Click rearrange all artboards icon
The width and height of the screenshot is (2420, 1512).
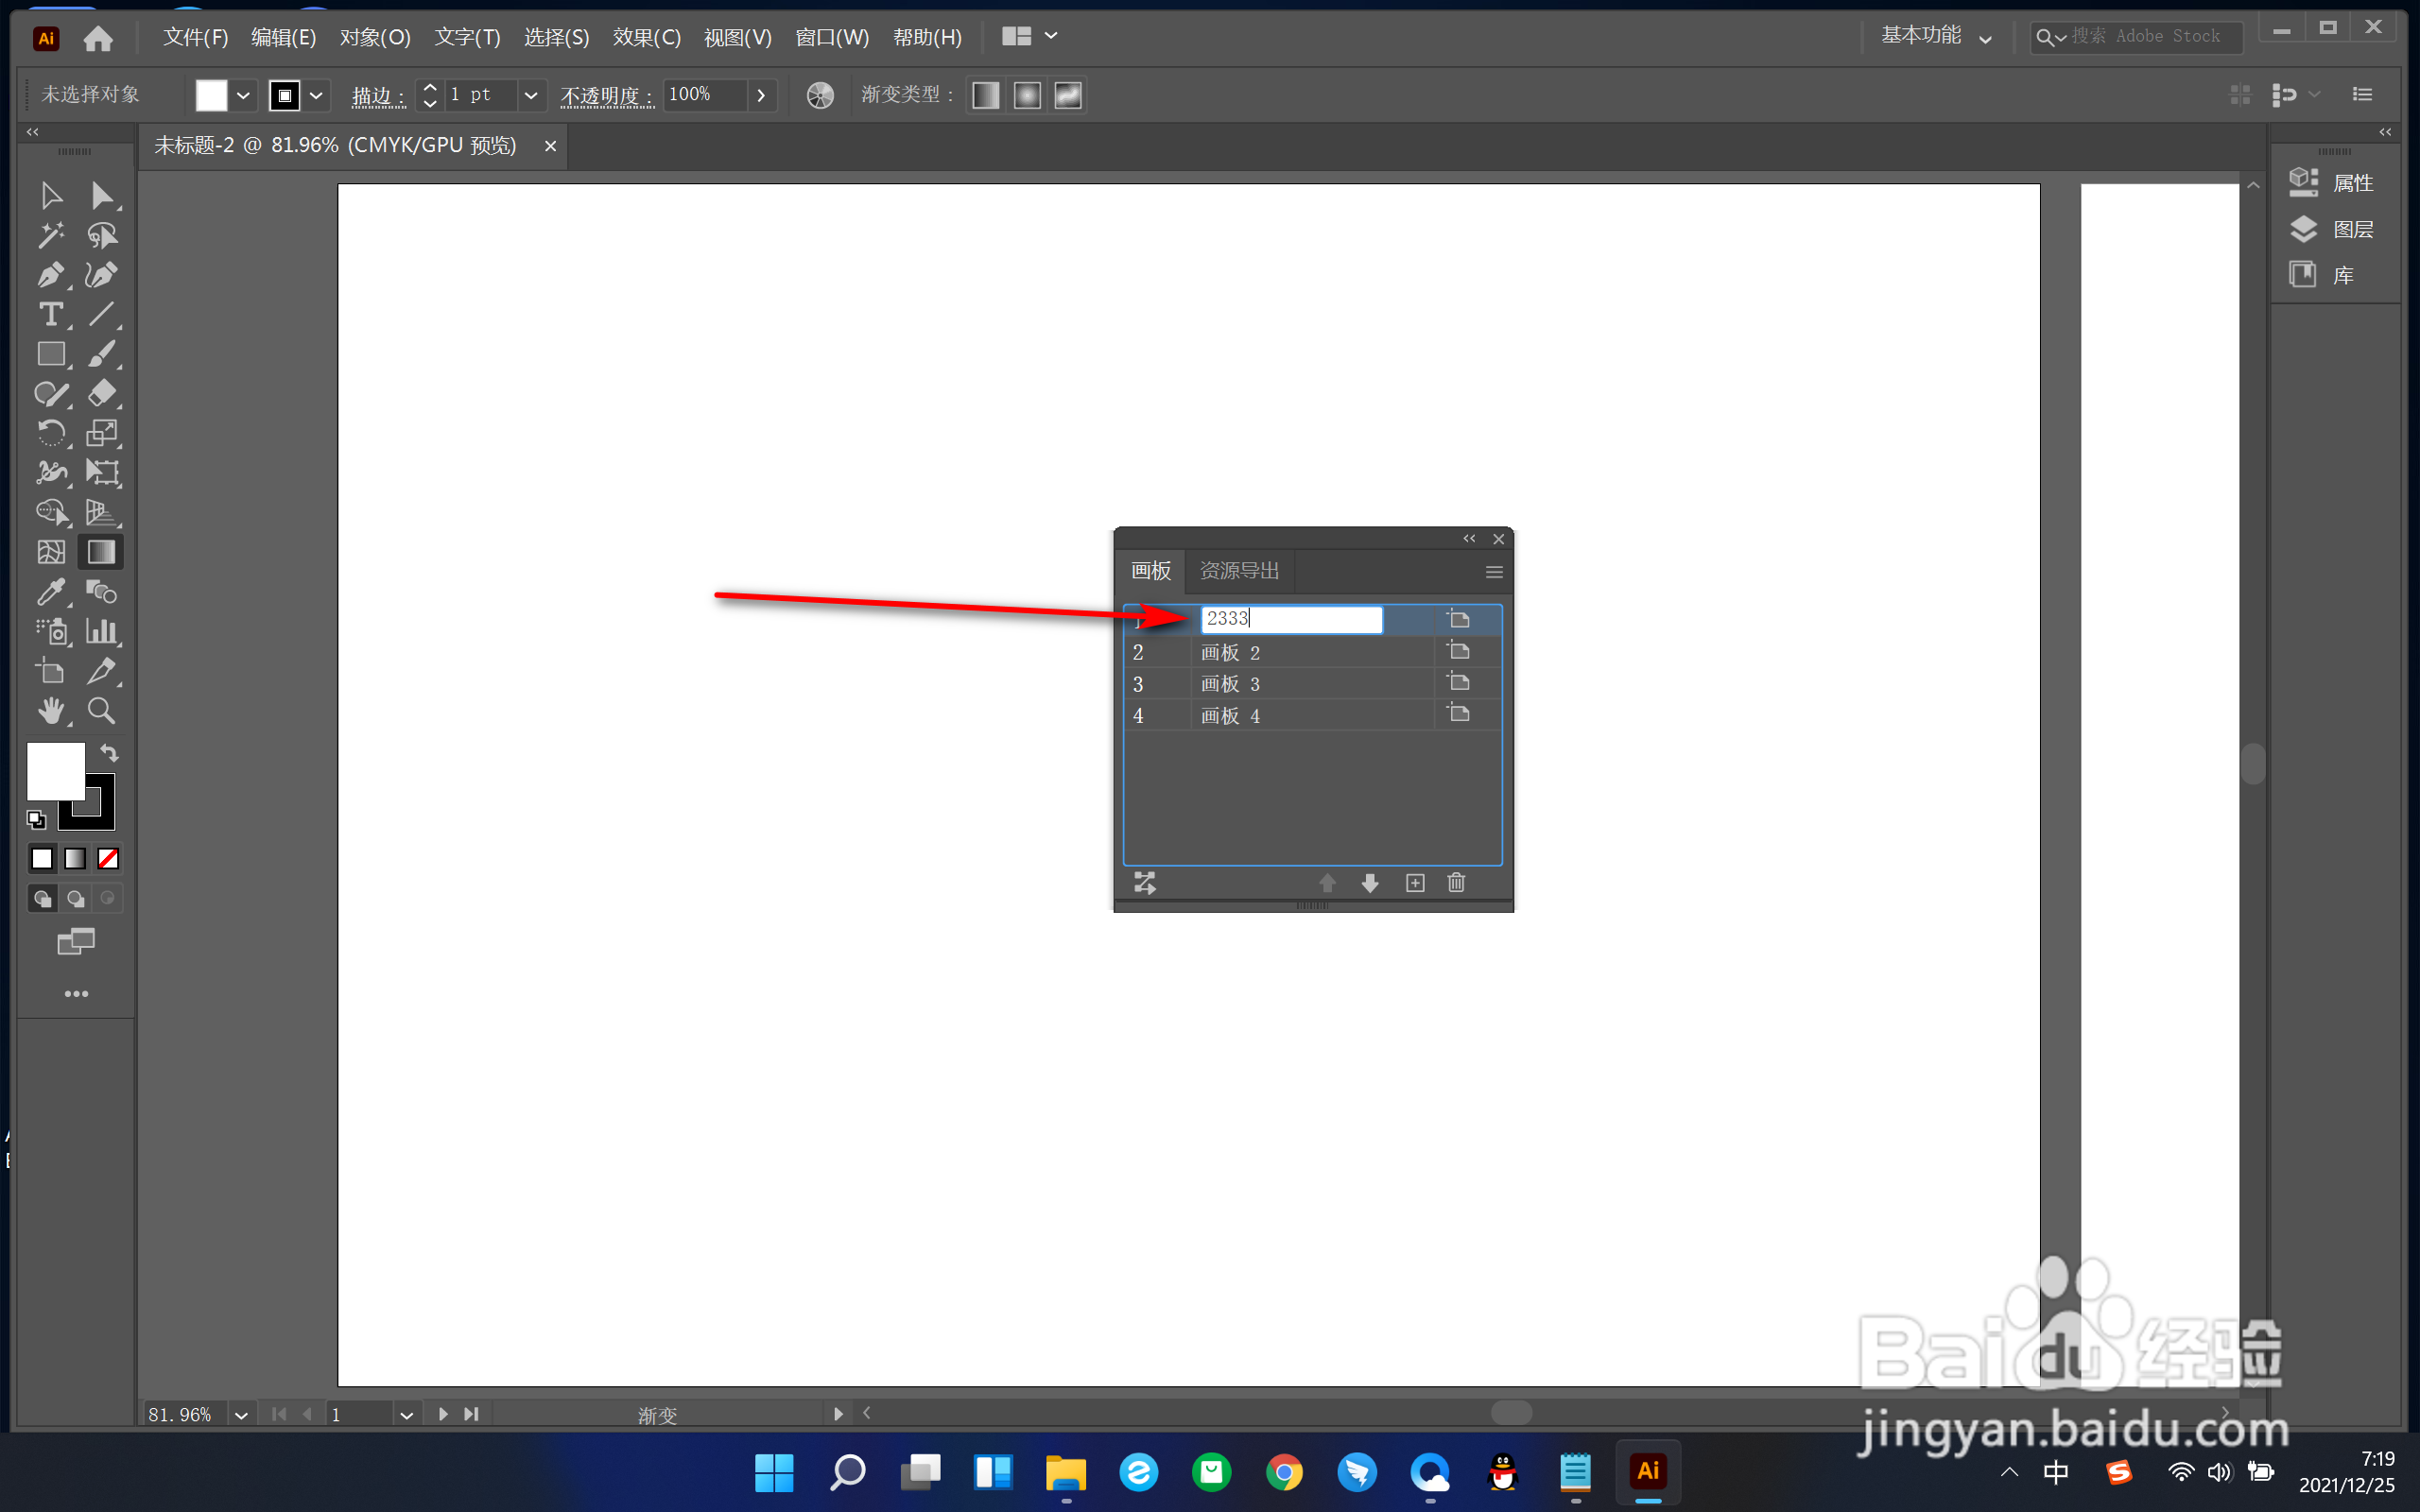pos(1145,883)
